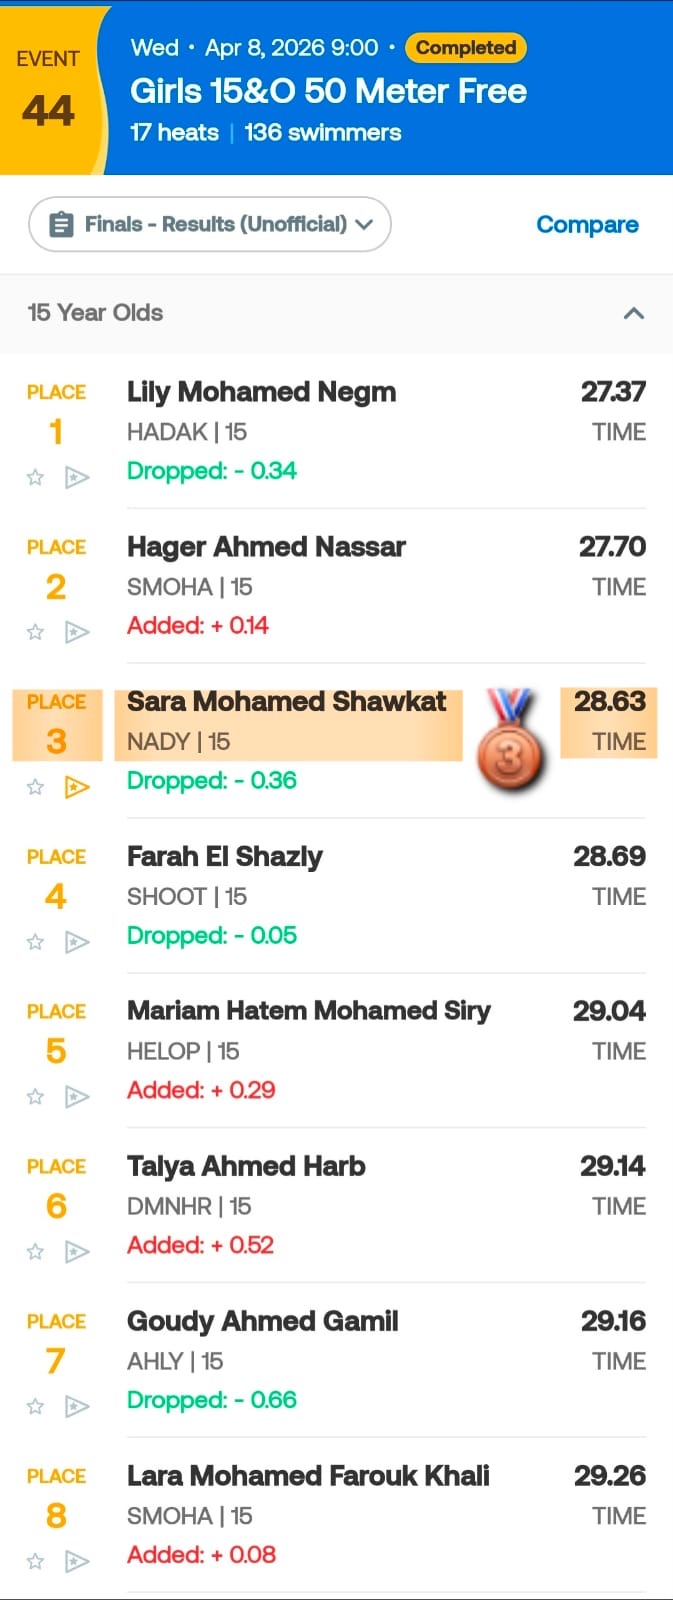This screenshot has width=673, height=1600.
Task: Star Hager Ahmed Nassar's result
Action: point(35,633)
